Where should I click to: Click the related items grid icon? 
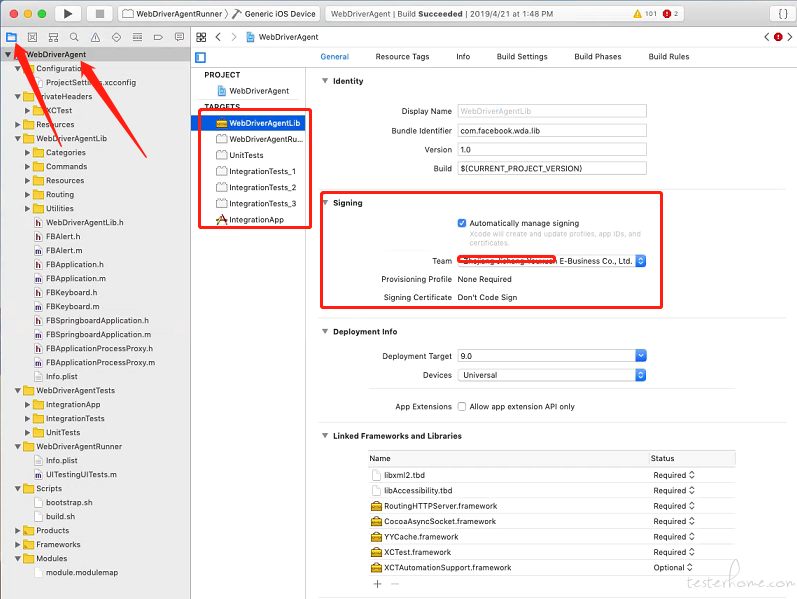tap(201, 37)
